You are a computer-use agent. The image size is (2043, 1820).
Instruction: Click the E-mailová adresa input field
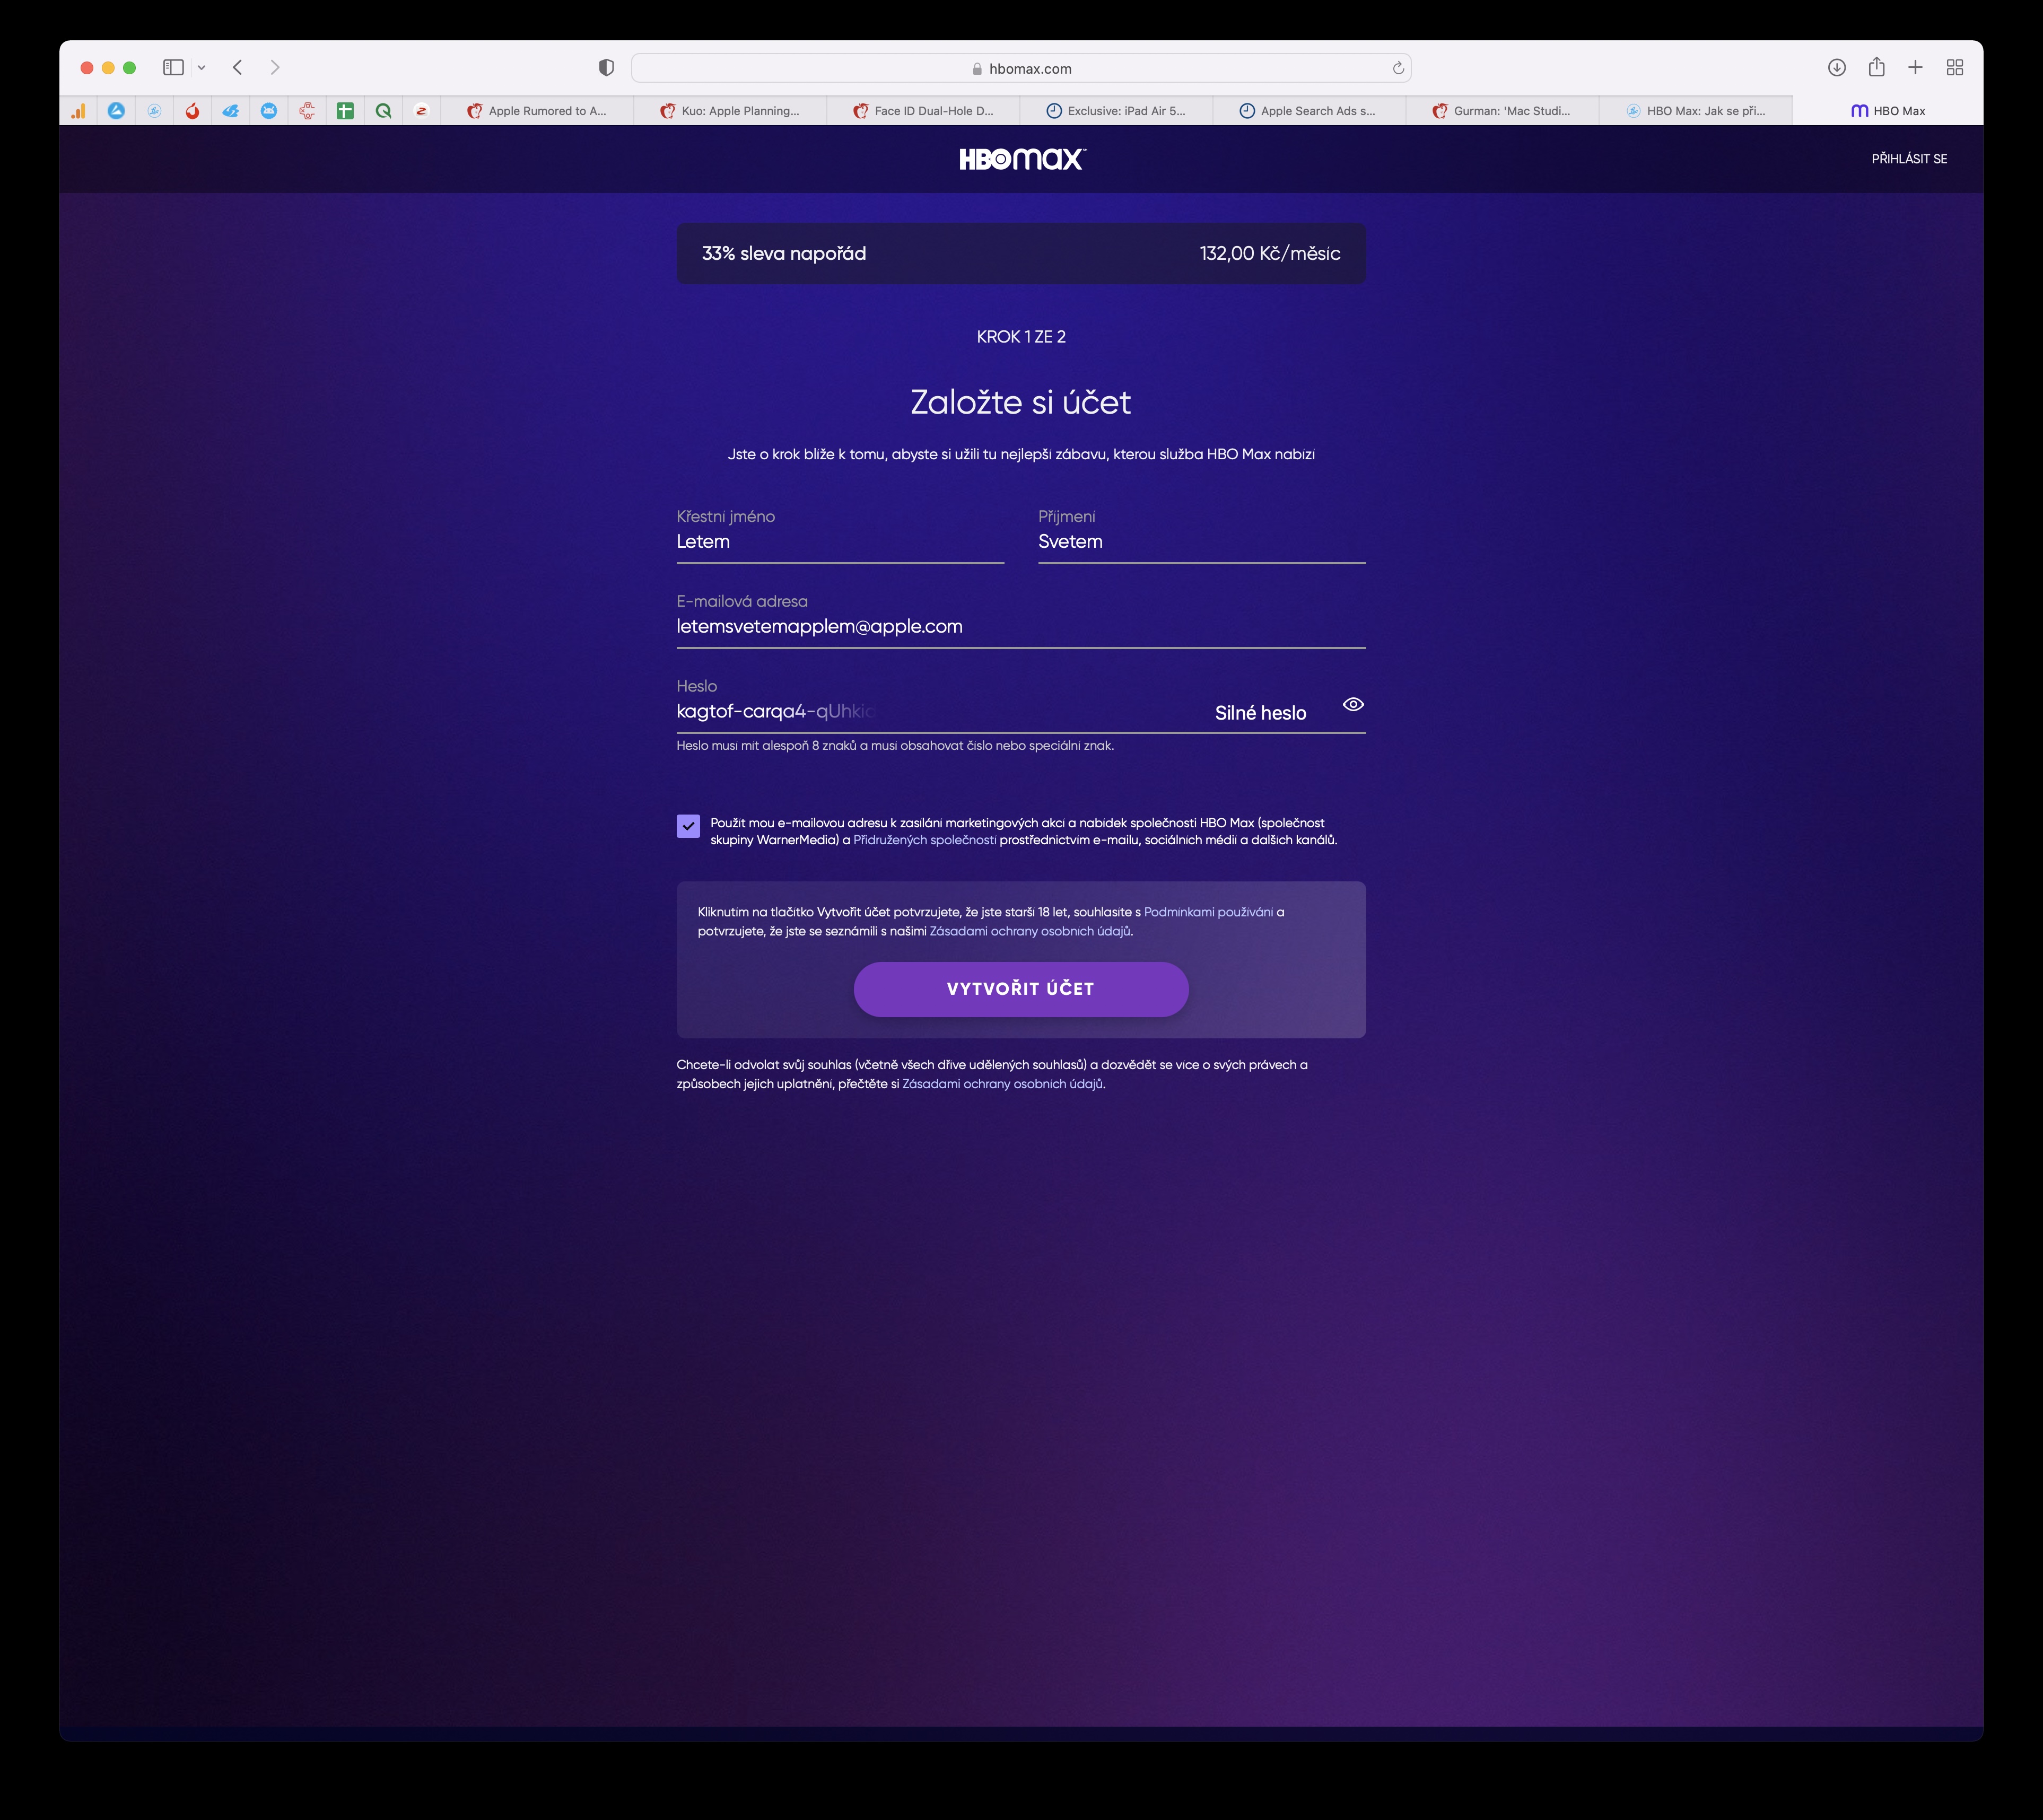click(x=1020, y=627)
